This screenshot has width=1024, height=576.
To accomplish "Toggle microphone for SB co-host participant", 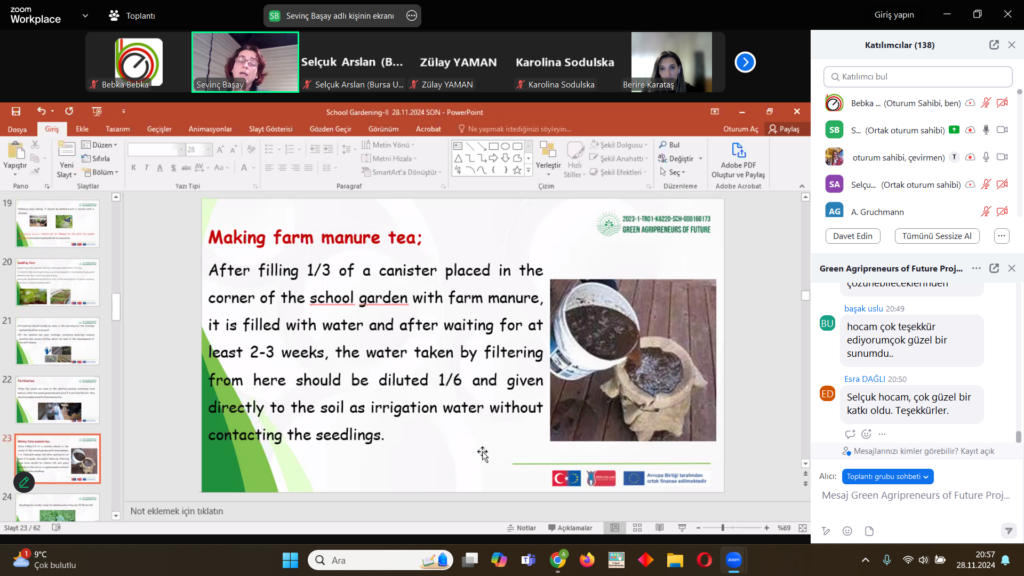I will pos(986,129).
